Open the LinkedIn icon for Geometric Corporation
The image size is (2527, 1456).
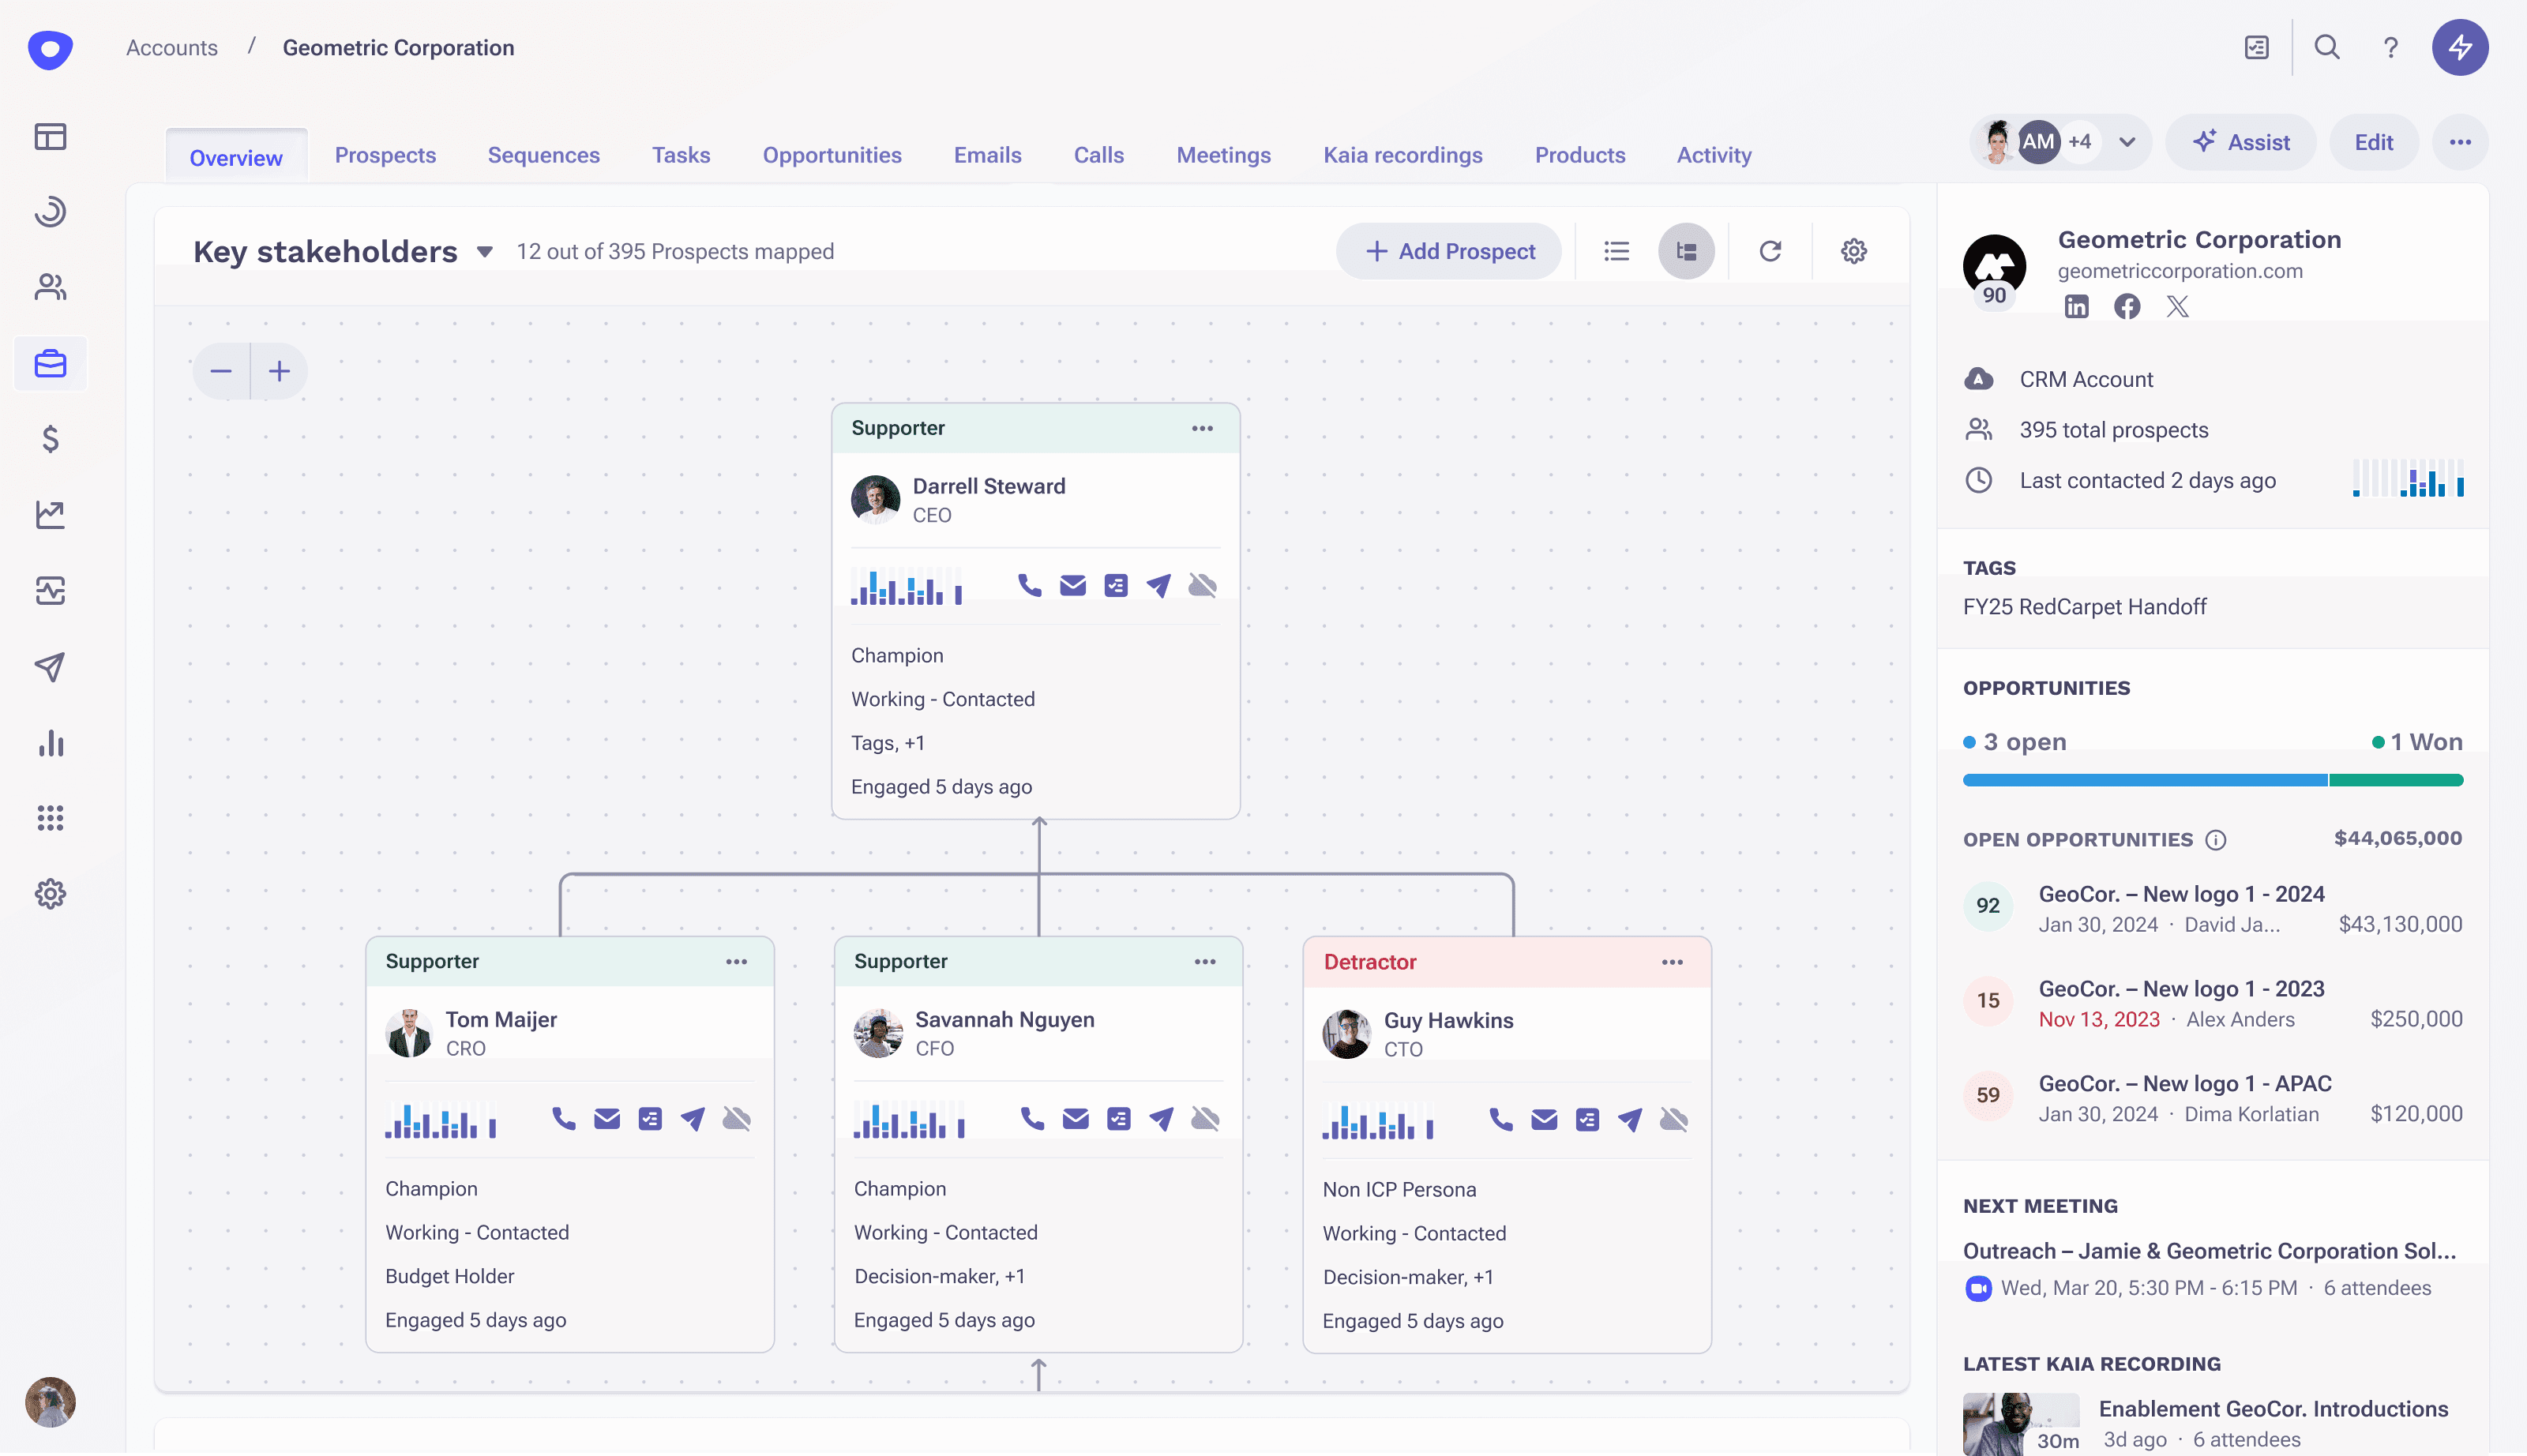pyautogui.click(x=2076, y=307)
